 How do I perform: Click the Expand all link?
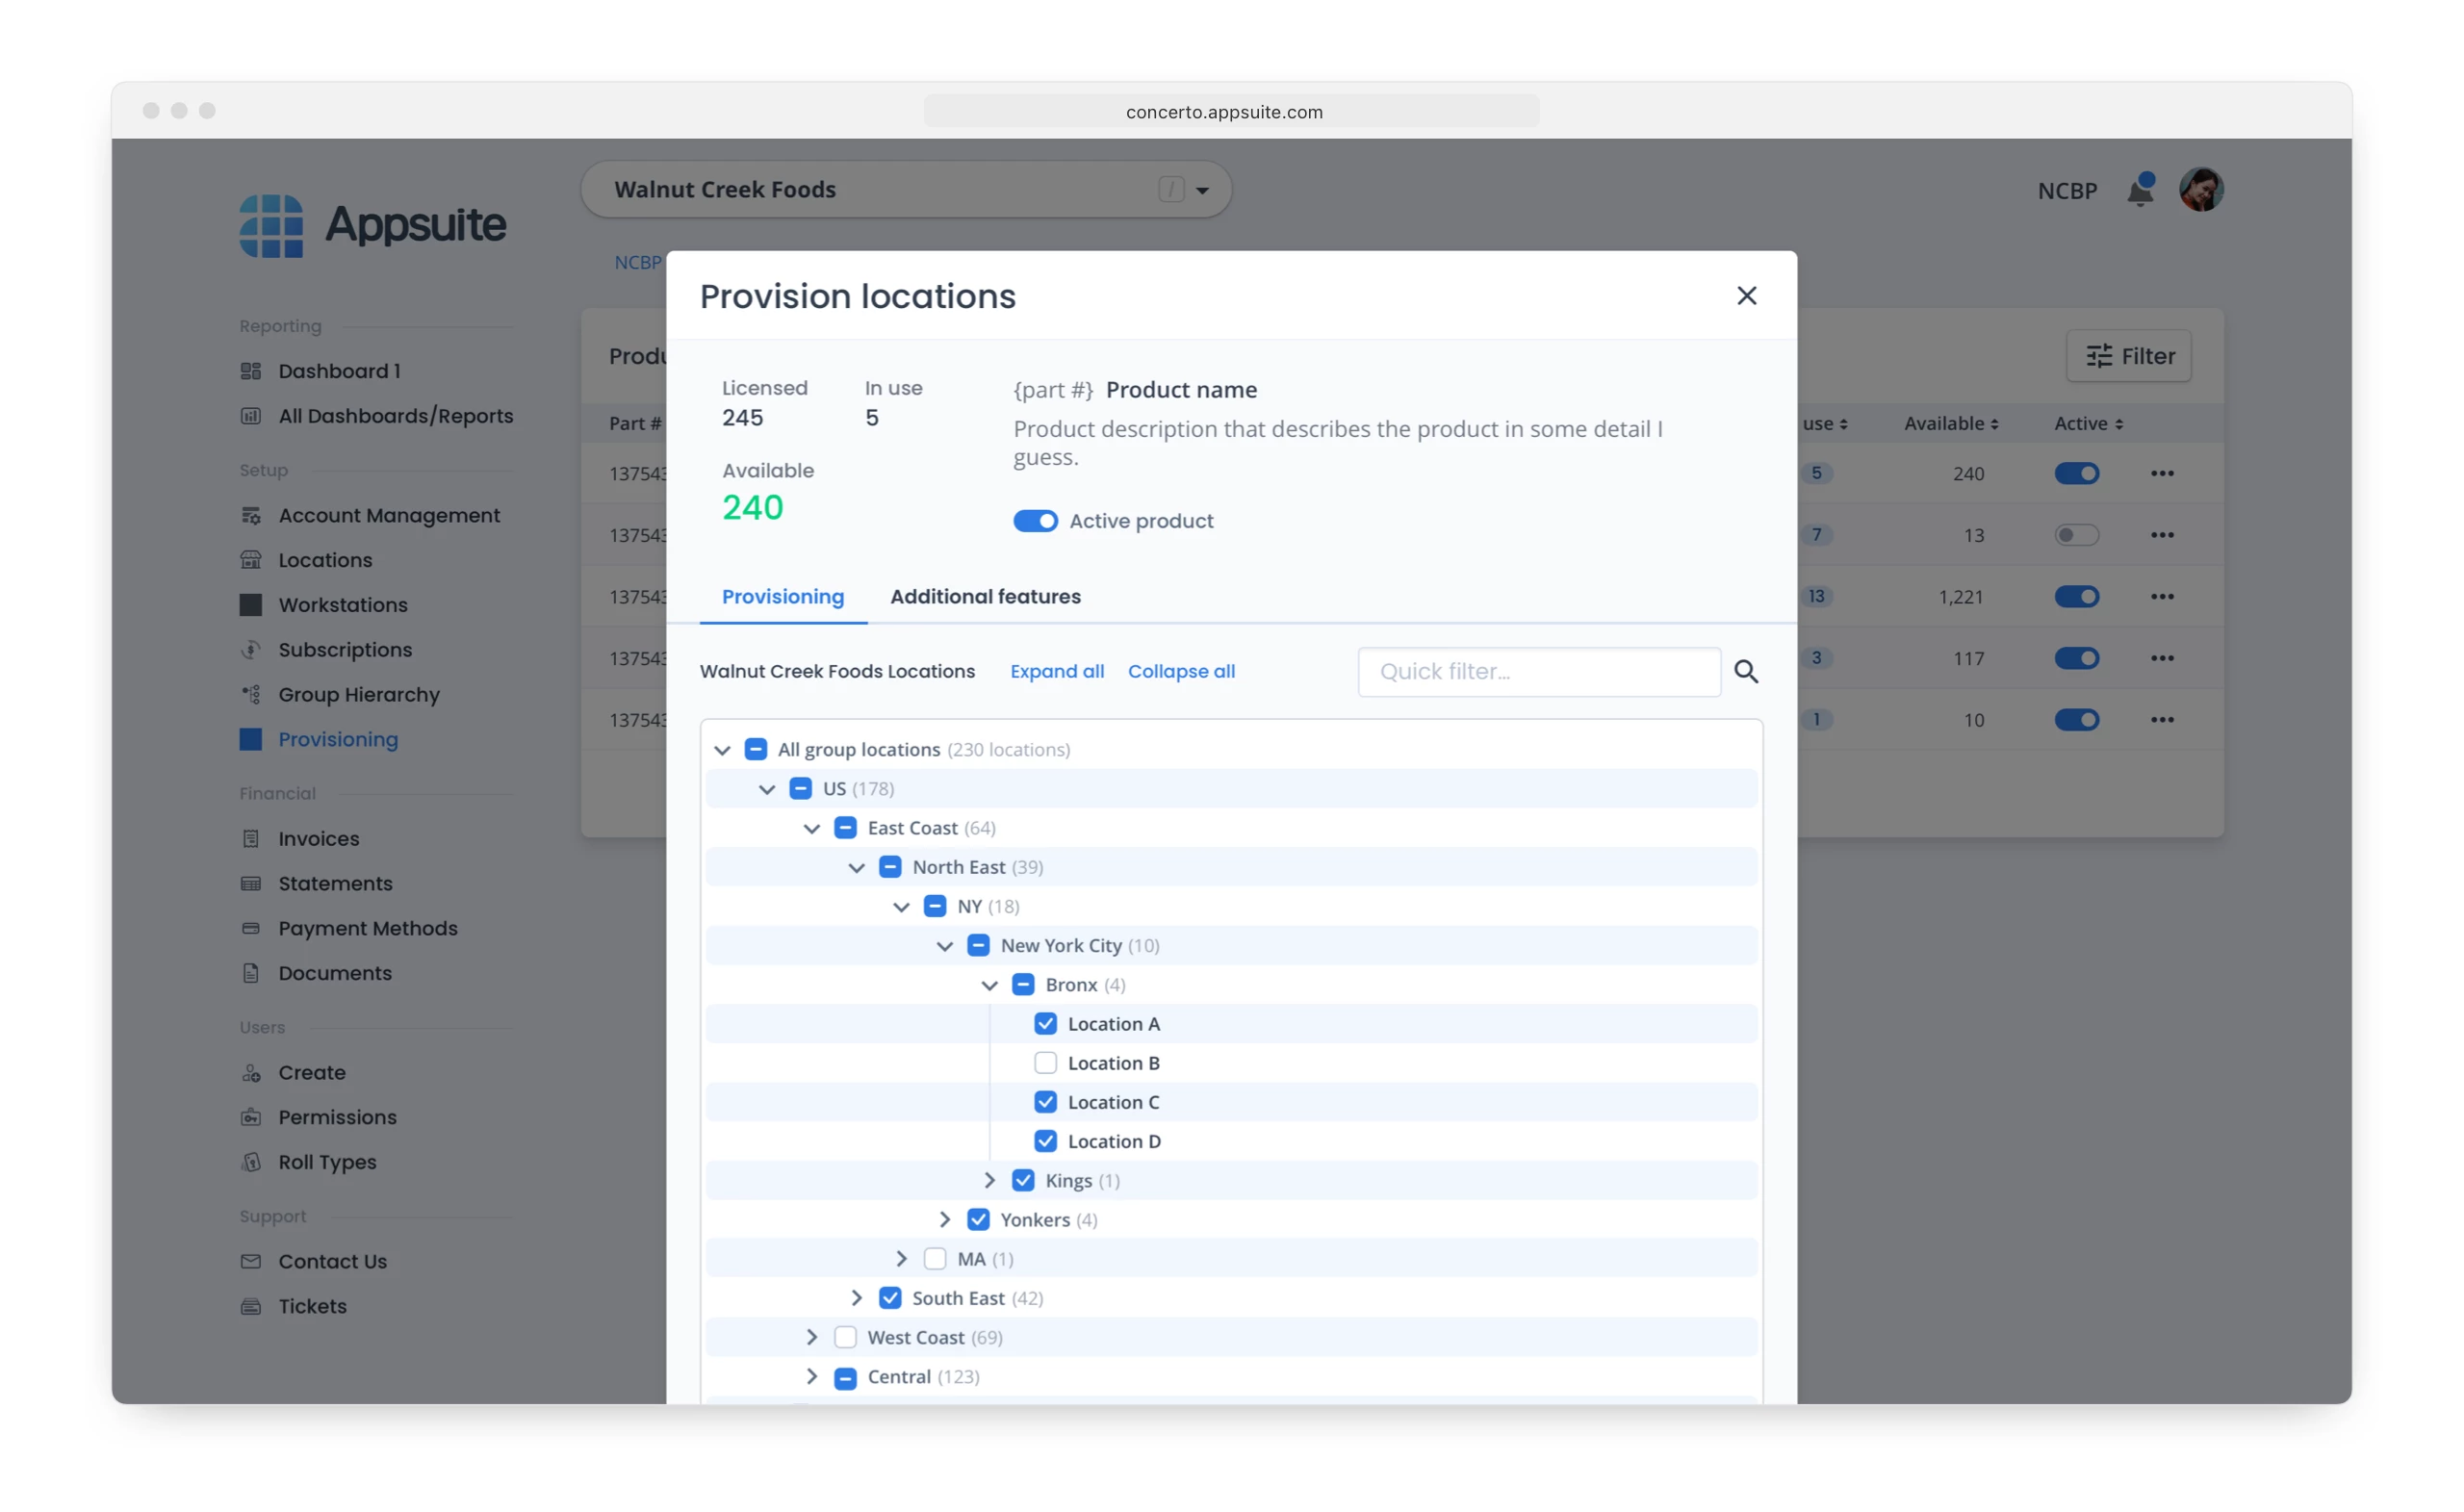(1056, 671)
